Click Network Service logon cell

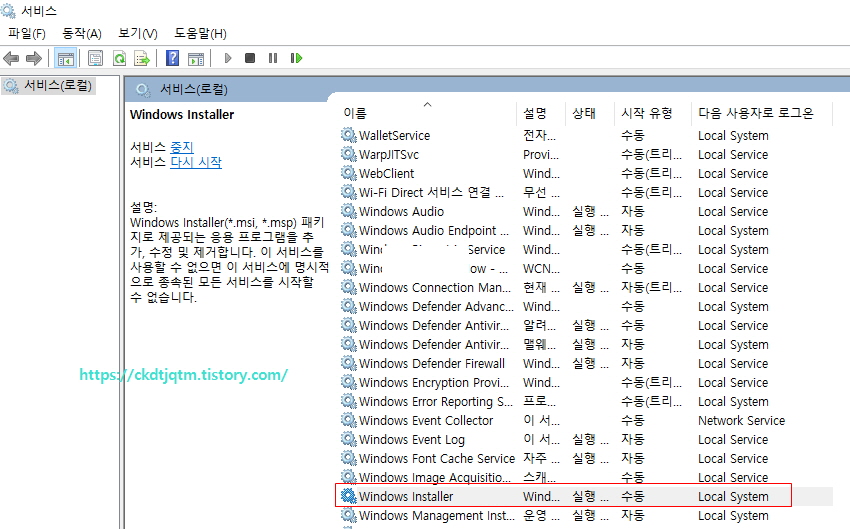click(x=741, y=420)
